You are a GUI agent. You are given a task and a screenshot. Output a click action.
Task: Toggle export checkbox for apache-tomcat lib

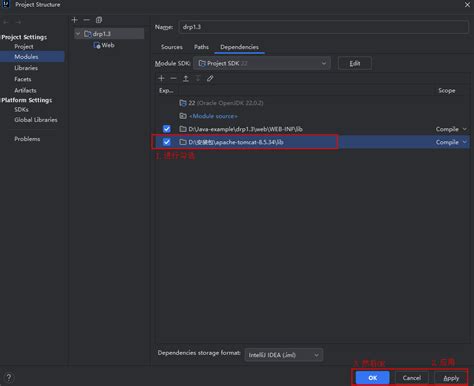pyautogui.click(x=167, y=142)
